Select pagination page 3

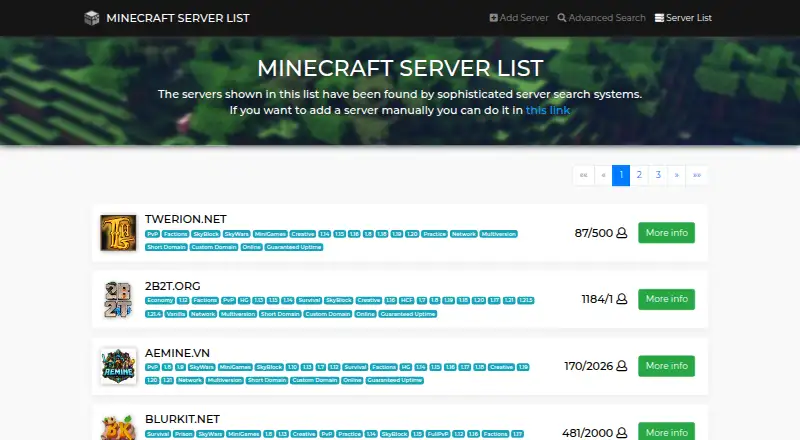point(658,175)
